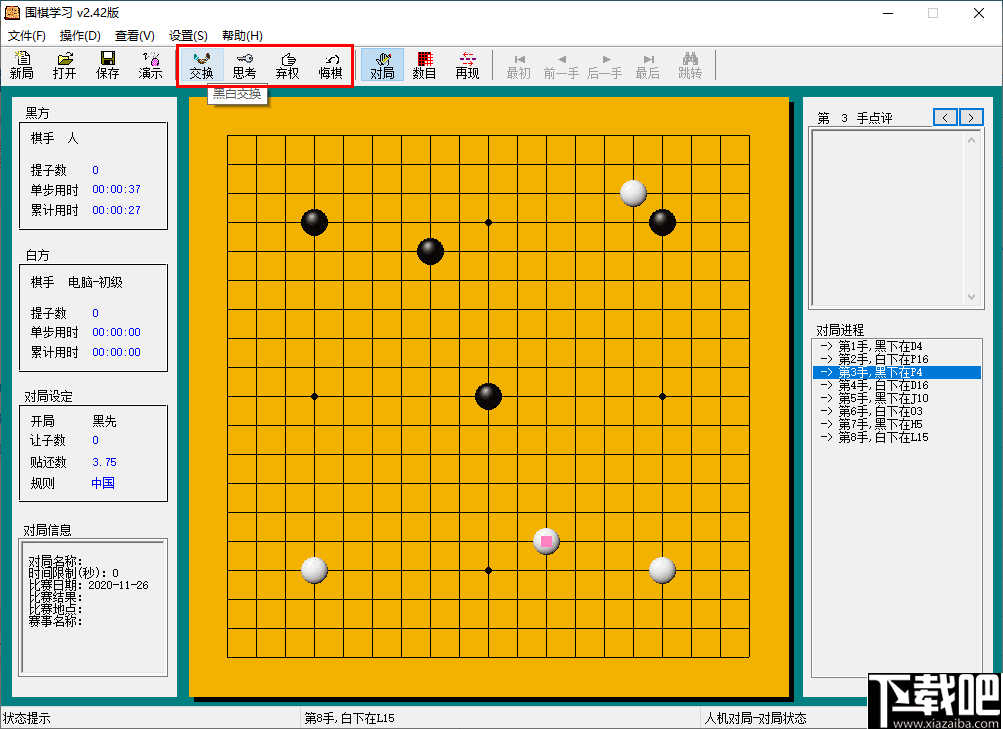
Task: Toggle 对局 game mode on
Action: (x=382, y=65)
